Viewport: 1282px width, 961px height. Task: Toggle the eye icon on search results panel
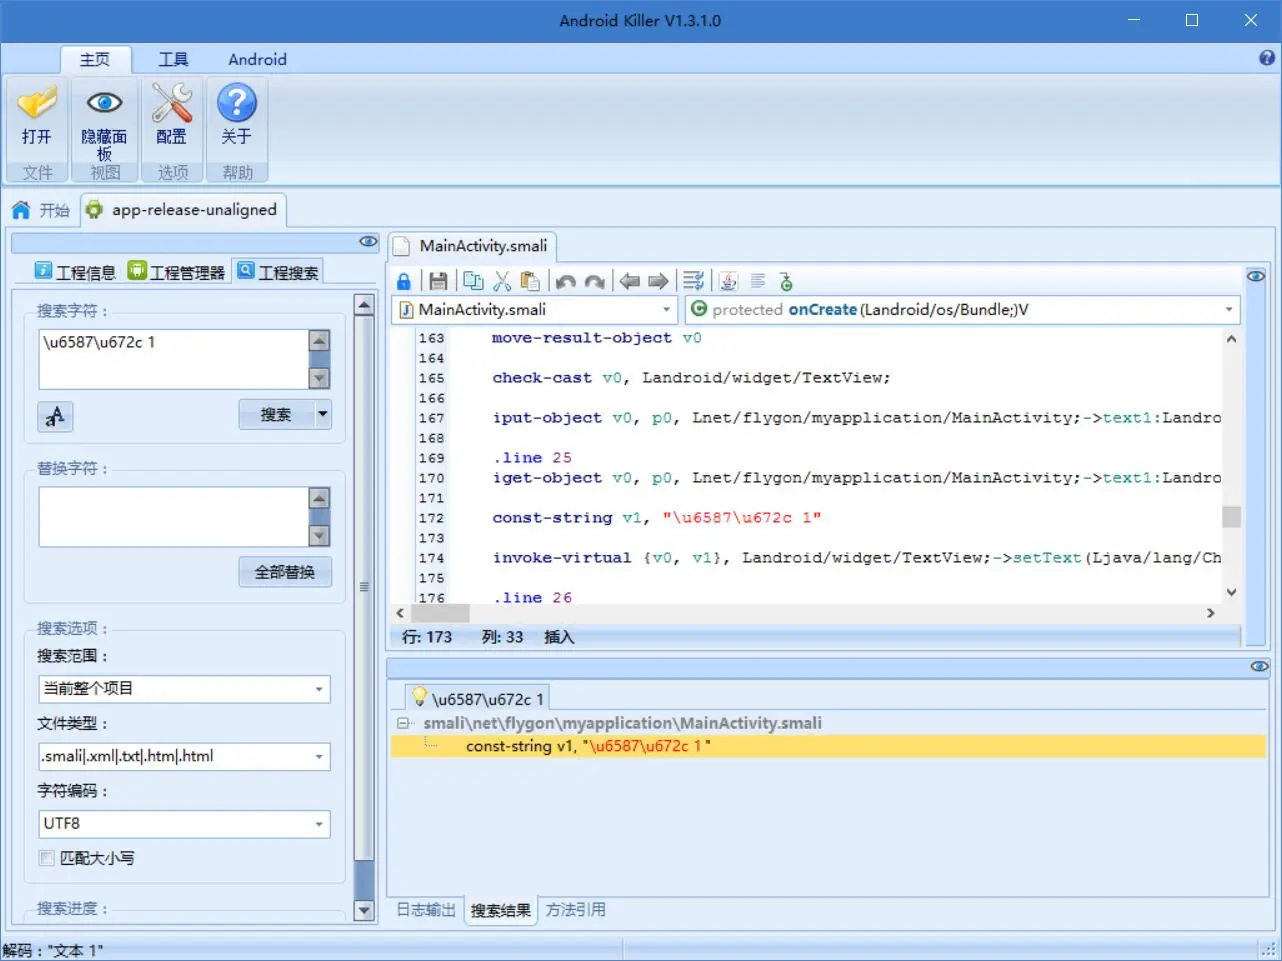pyautogui.click(x=1259, y=666)
